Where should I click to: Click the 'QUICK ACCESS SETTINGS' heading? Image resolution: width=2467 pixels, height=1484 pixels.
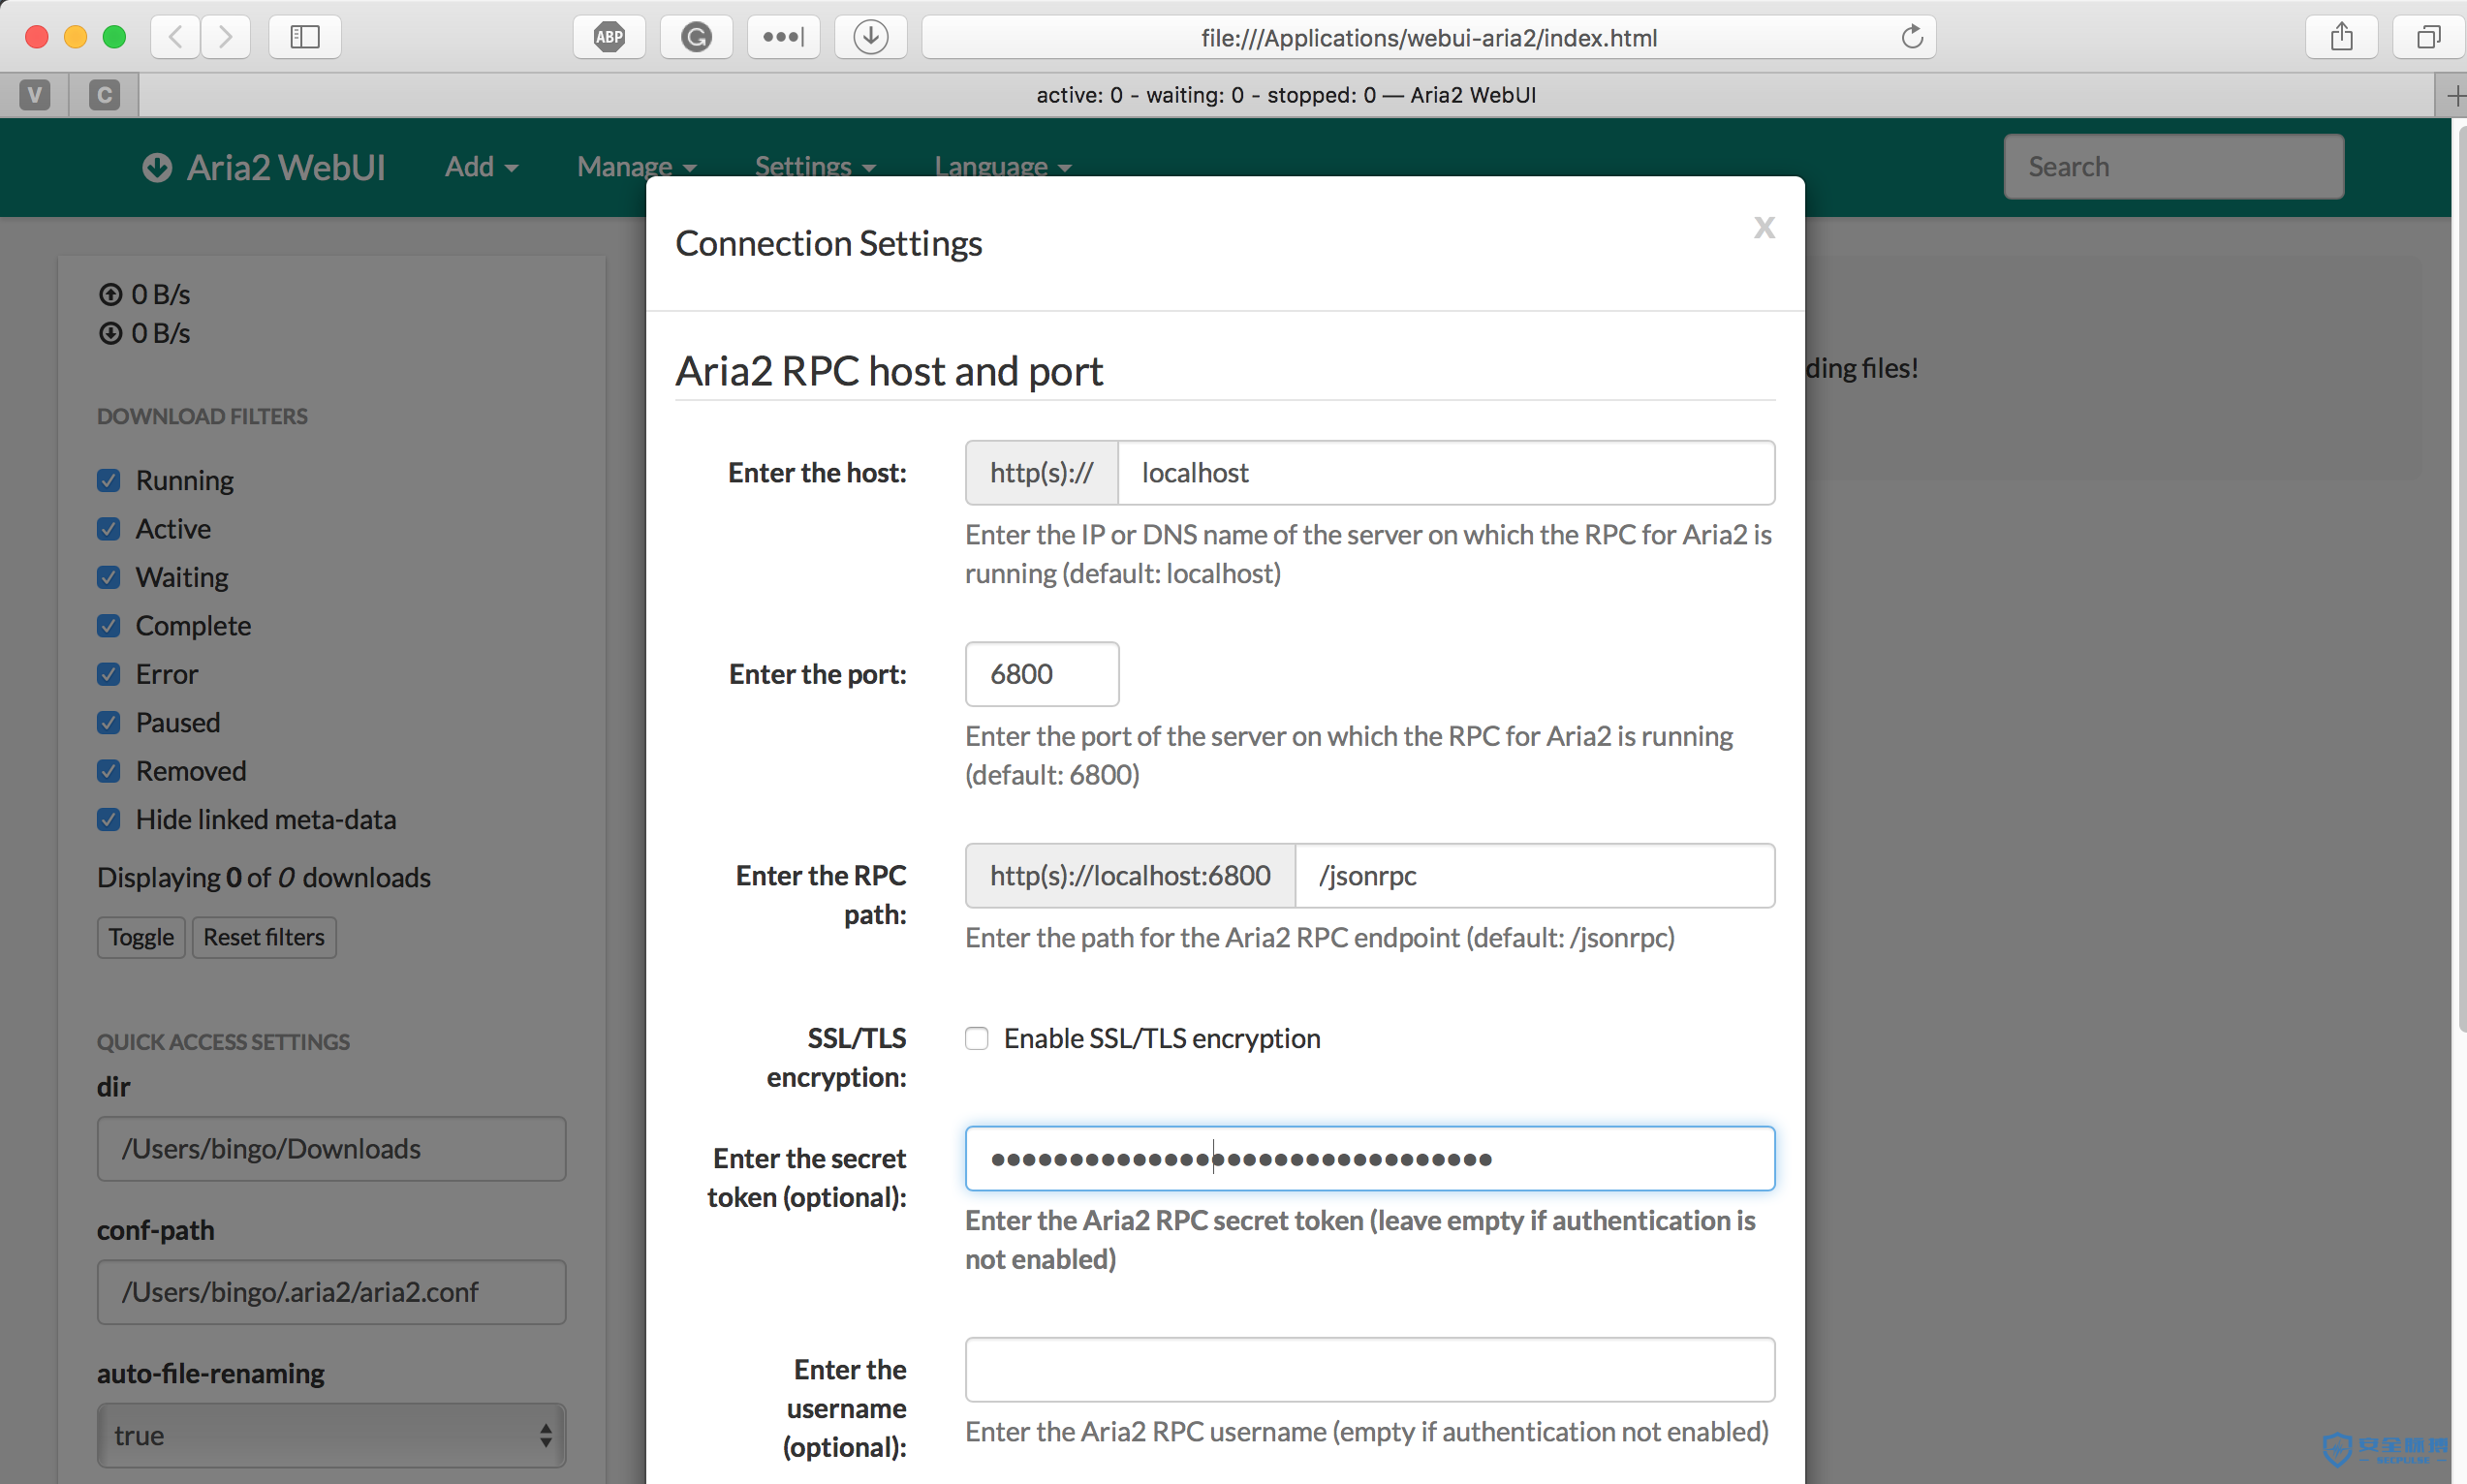pyautogui.click(x=223, y=1042)
